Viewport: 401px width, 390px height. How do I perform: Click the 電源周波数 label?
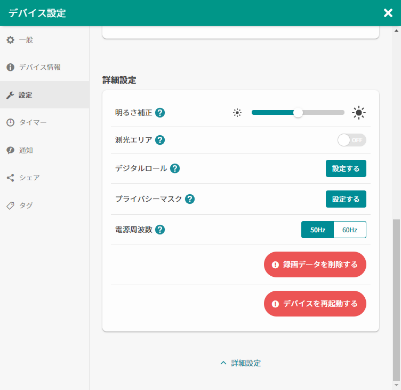point(134,230)
